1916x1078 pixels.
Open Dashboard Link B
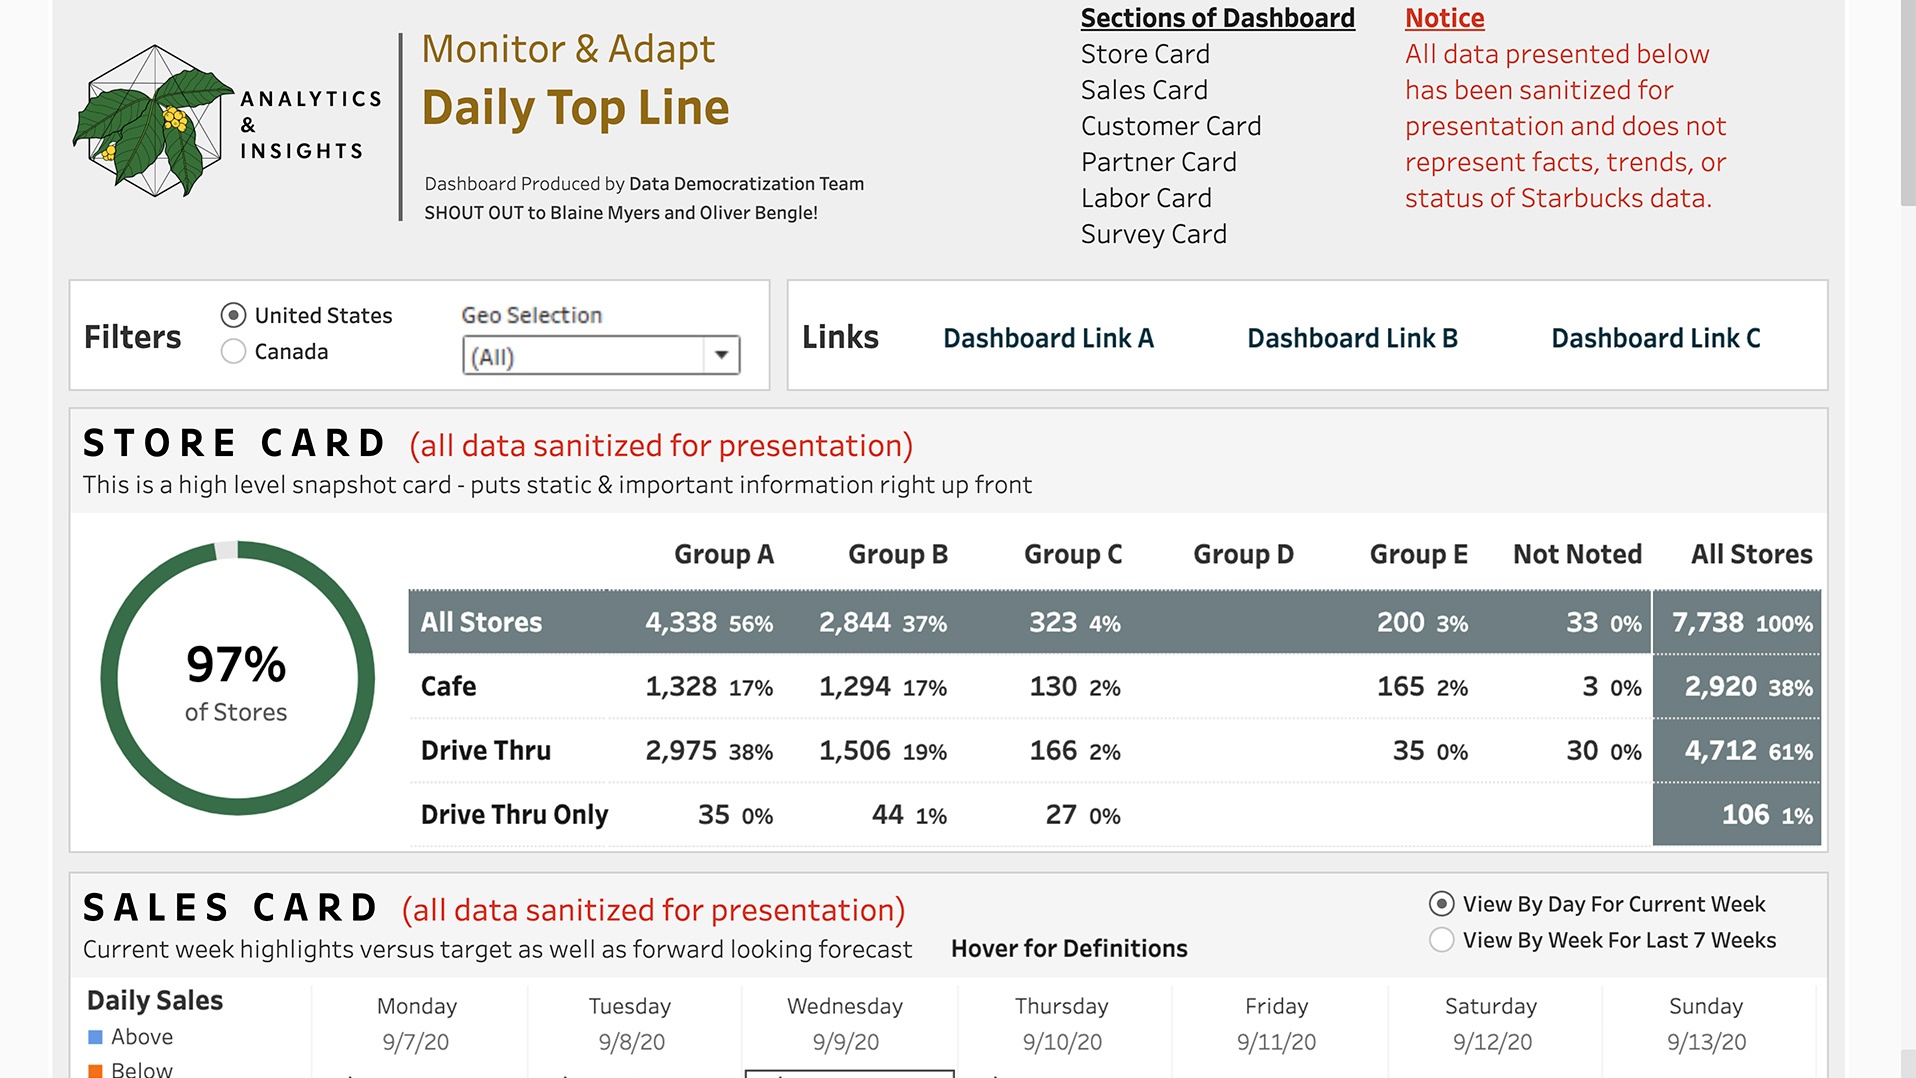pyautogui.click(x=1352, y=338)
